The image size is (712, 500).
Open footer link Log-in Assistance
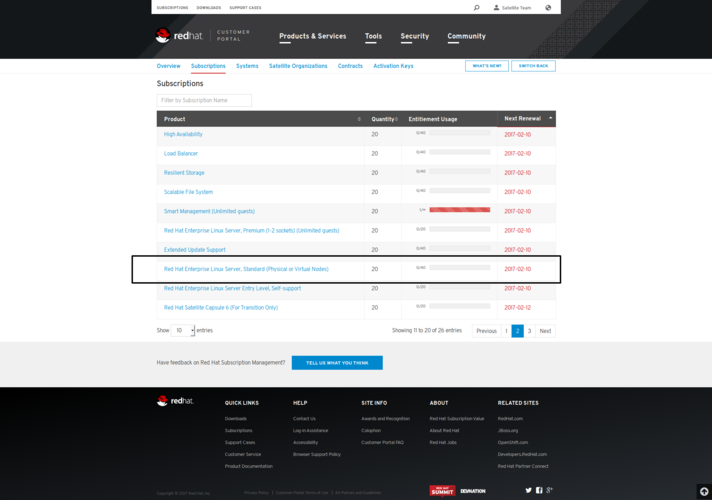pyautogui.click(x=310, y=431)
